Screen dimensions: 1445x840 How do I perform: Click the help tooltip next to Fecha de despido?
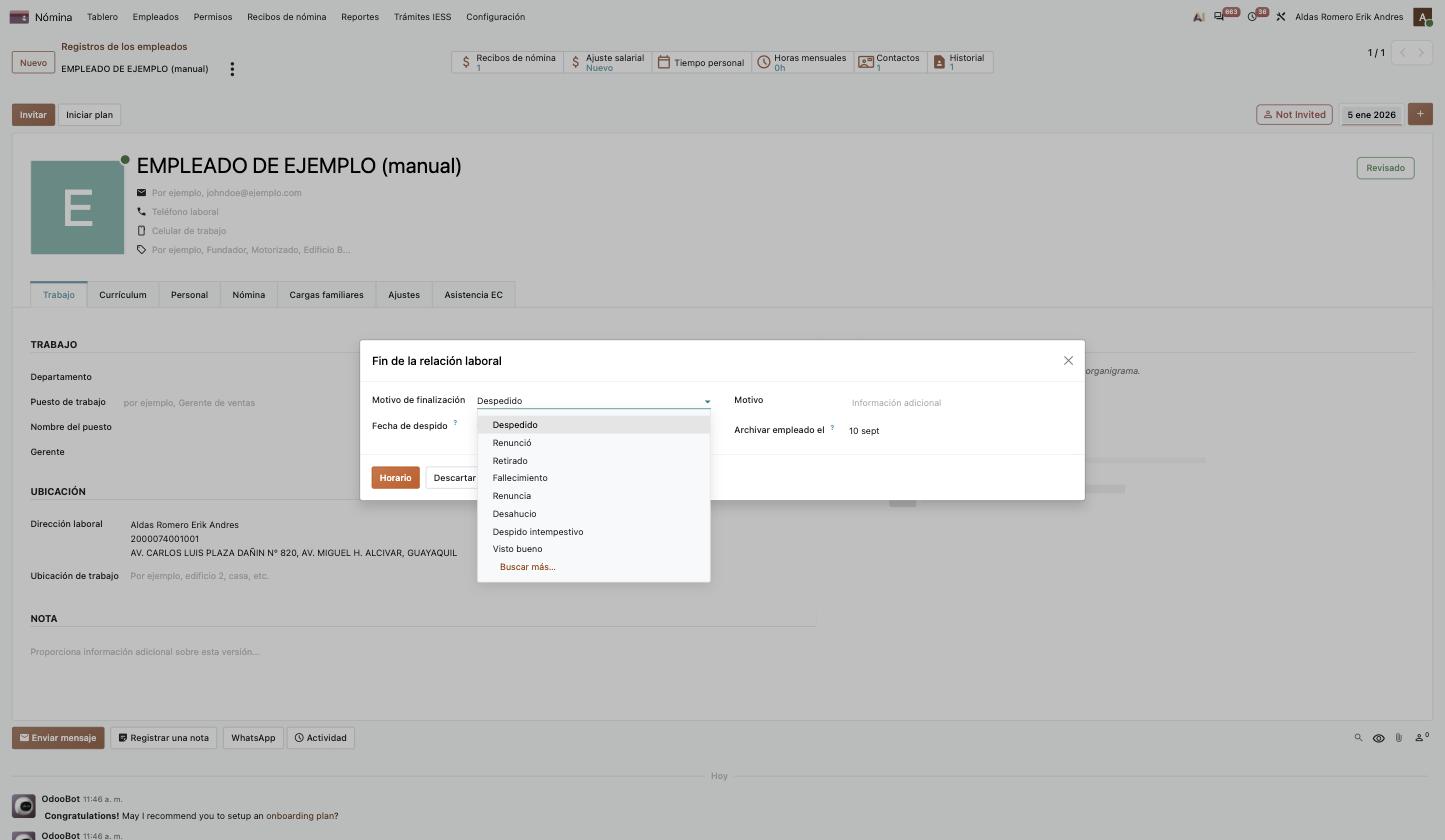click(455, 423)
